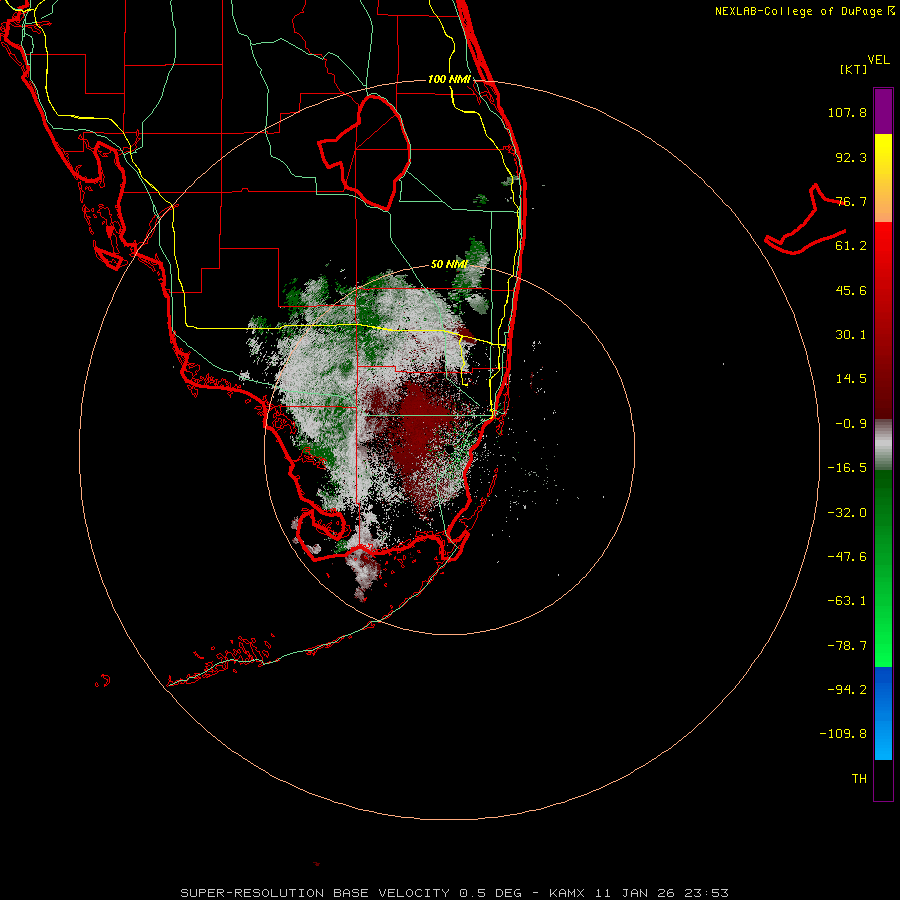This screenshot has height=900, width=900.
Task: Pick the blue segment of the color bar
Action: pyautogui.click(x=883, y=713)
